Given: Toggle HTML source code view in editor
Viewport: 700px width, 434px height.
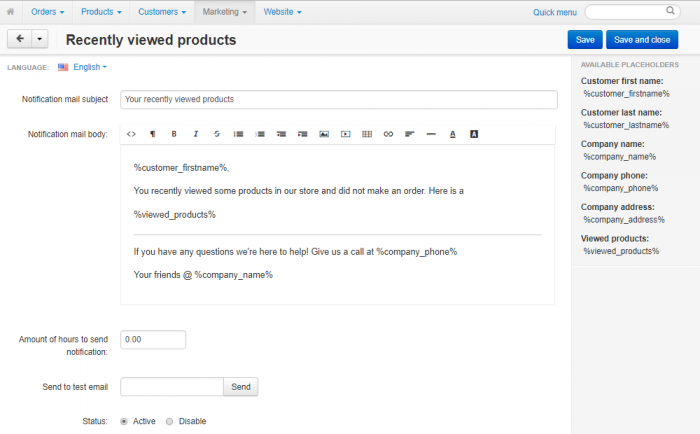Looking at the screenshot, I should pos(131,134).
